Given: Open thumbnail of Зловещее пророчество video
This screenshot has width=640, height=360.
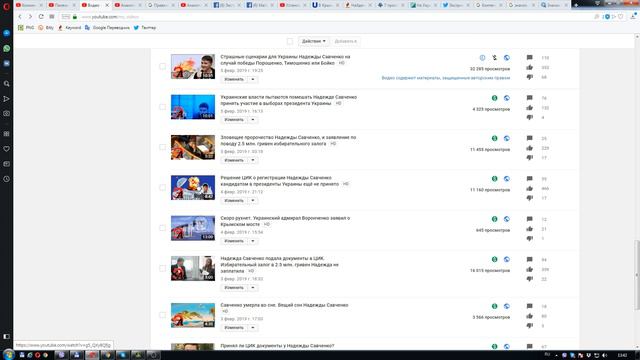Looking at the screenshot, I should click(193, 147).
